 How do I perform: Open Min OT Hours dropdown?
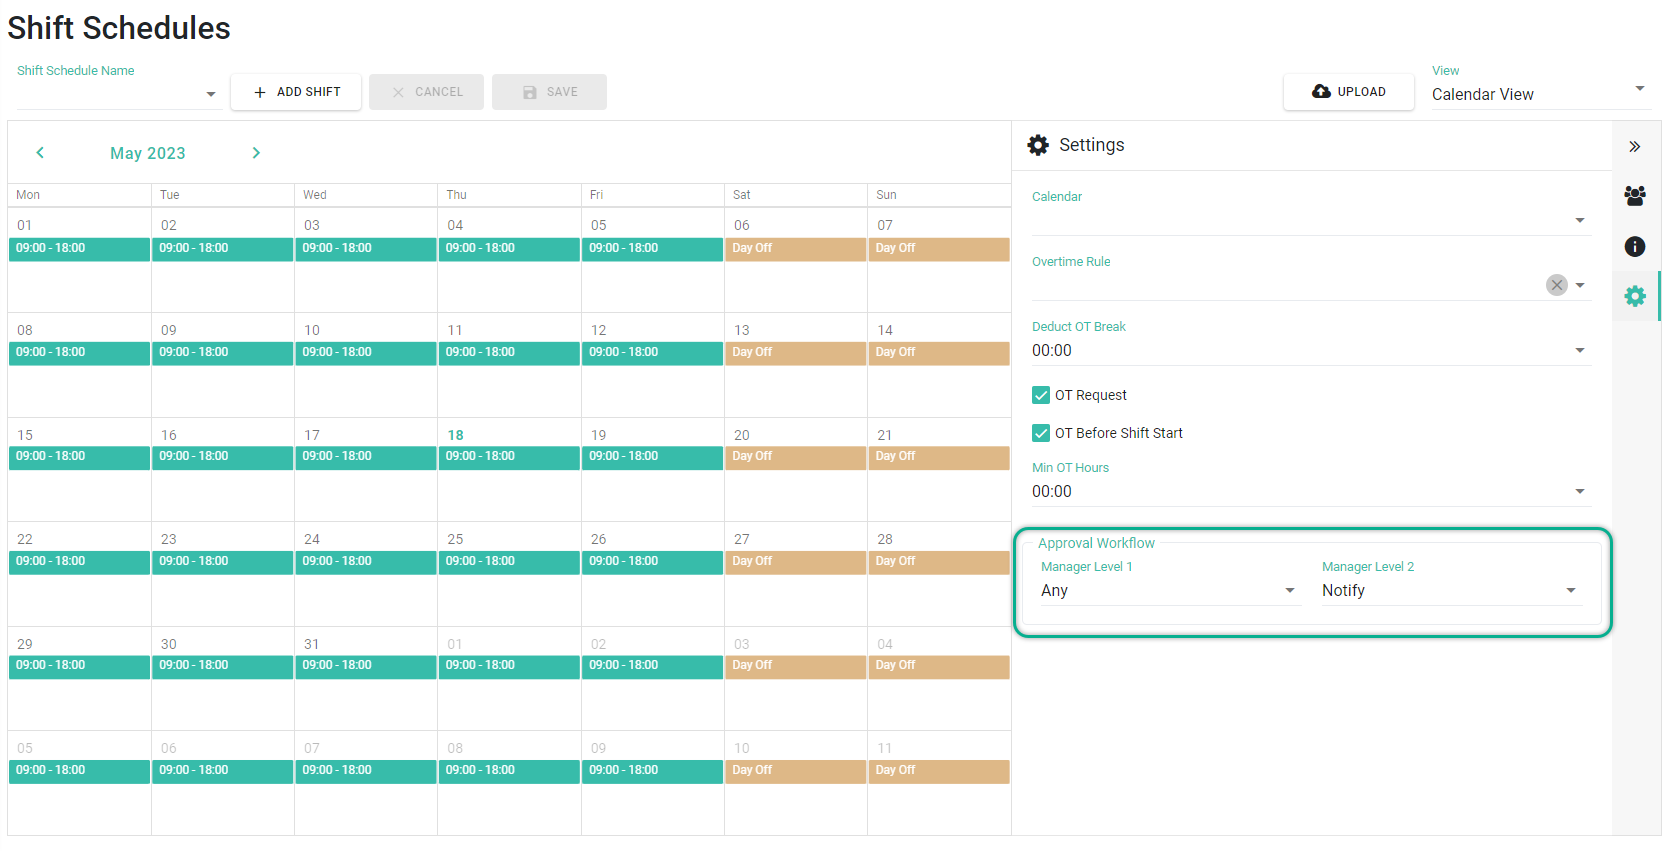1311,491
